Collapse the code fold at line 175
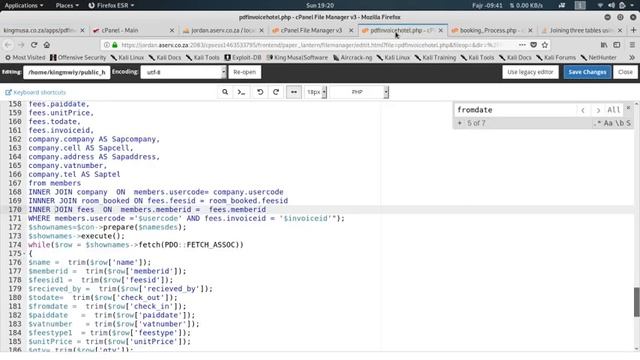The width and height of the screenshot is (640, 360). [24, 253]
